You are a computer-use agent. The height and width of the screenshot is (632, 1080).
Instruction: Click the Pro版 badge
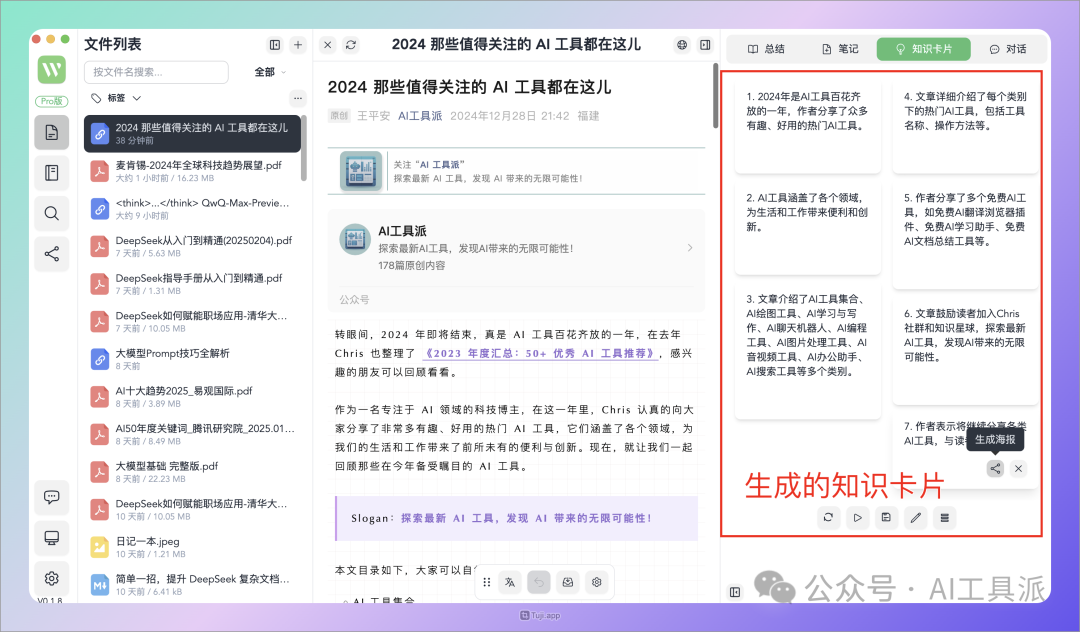coord(52,101)
